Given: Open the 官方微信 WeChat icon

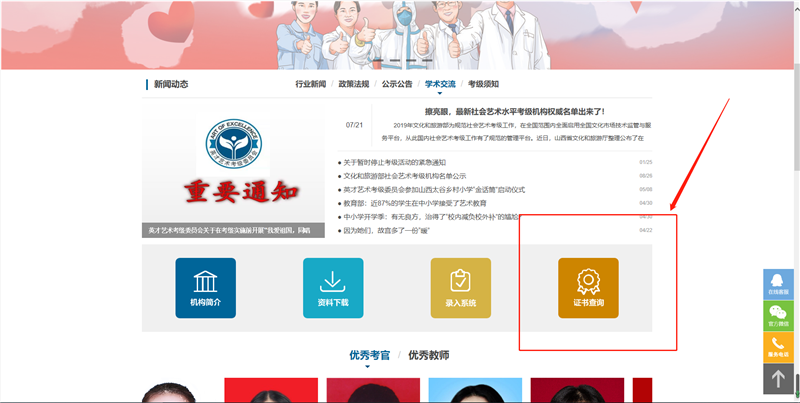Looking at the screenshot, I should [778, 316].
